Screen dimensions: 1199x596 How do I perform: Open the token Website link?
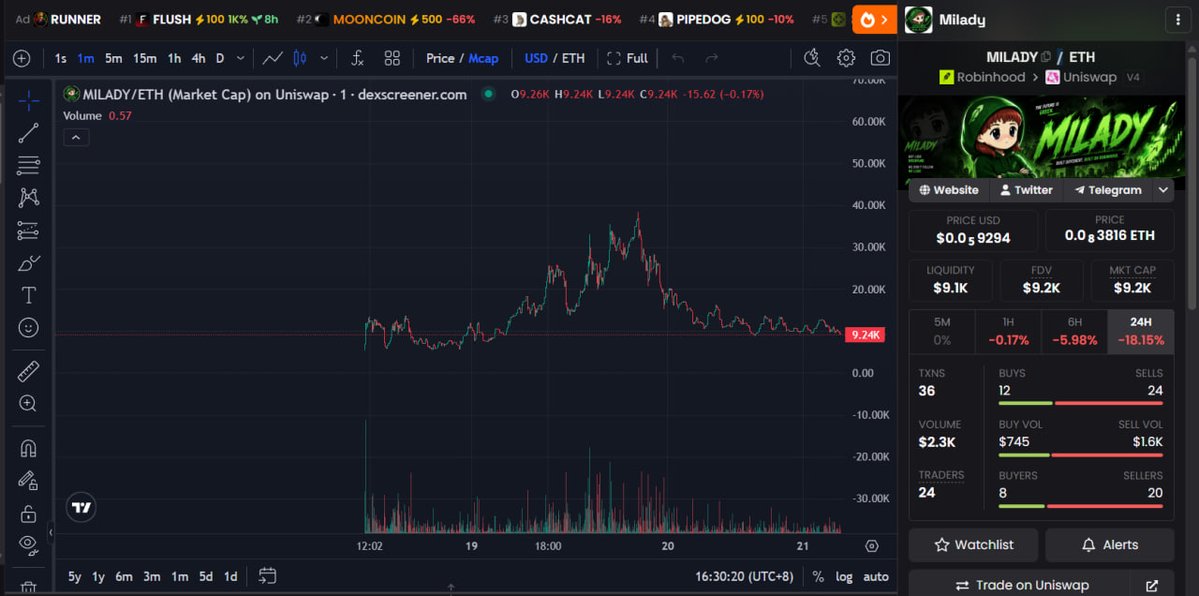949,190
